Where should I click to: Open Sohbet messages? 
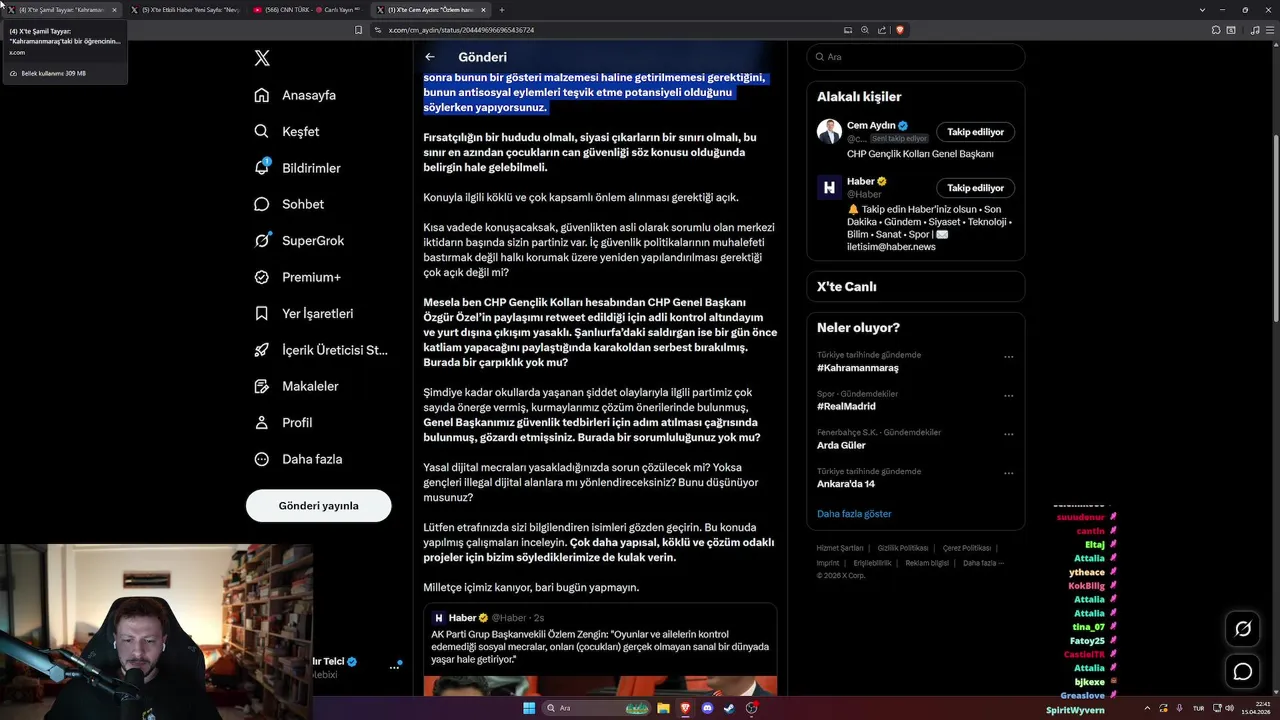[x=289, y=204]
